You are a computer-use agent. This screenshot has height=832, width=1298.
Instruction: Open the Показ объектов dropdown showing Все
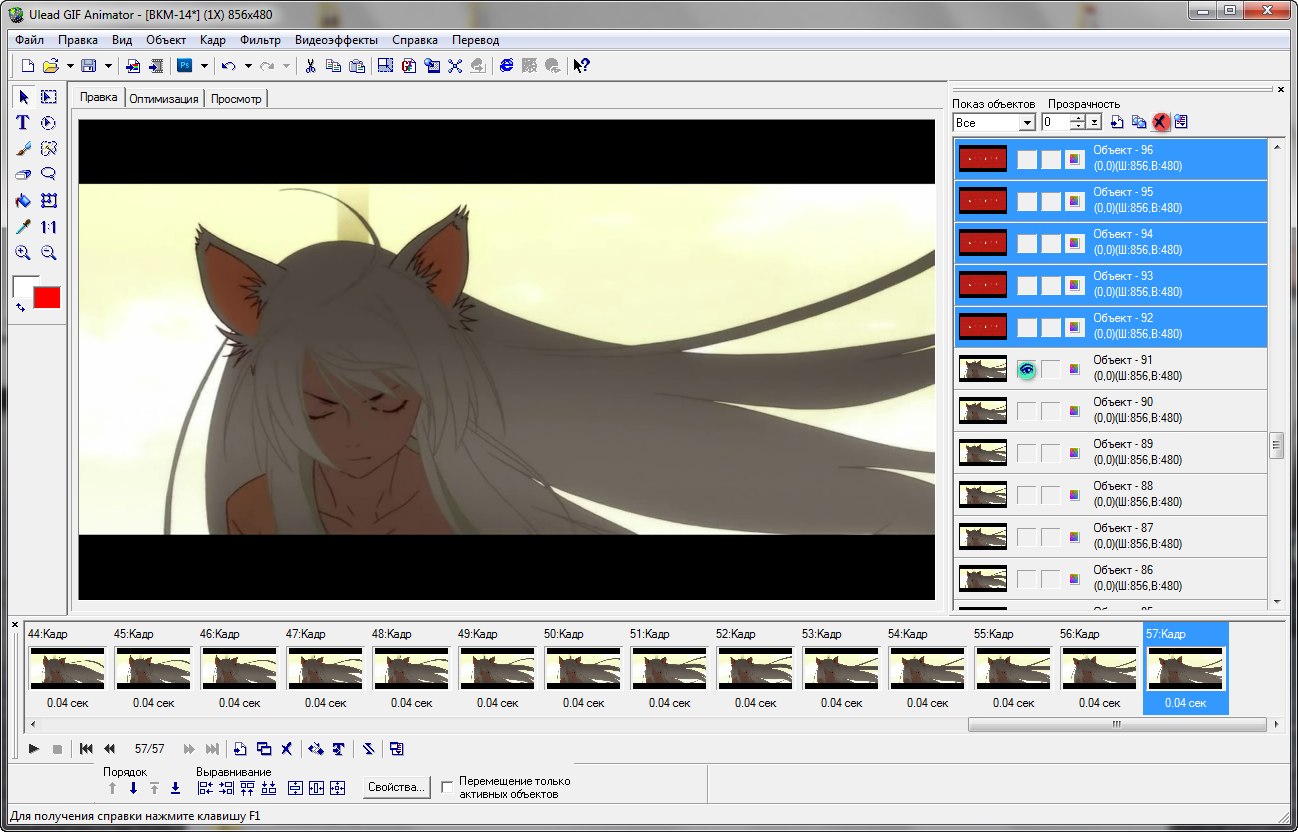[x=1027, y=123]
